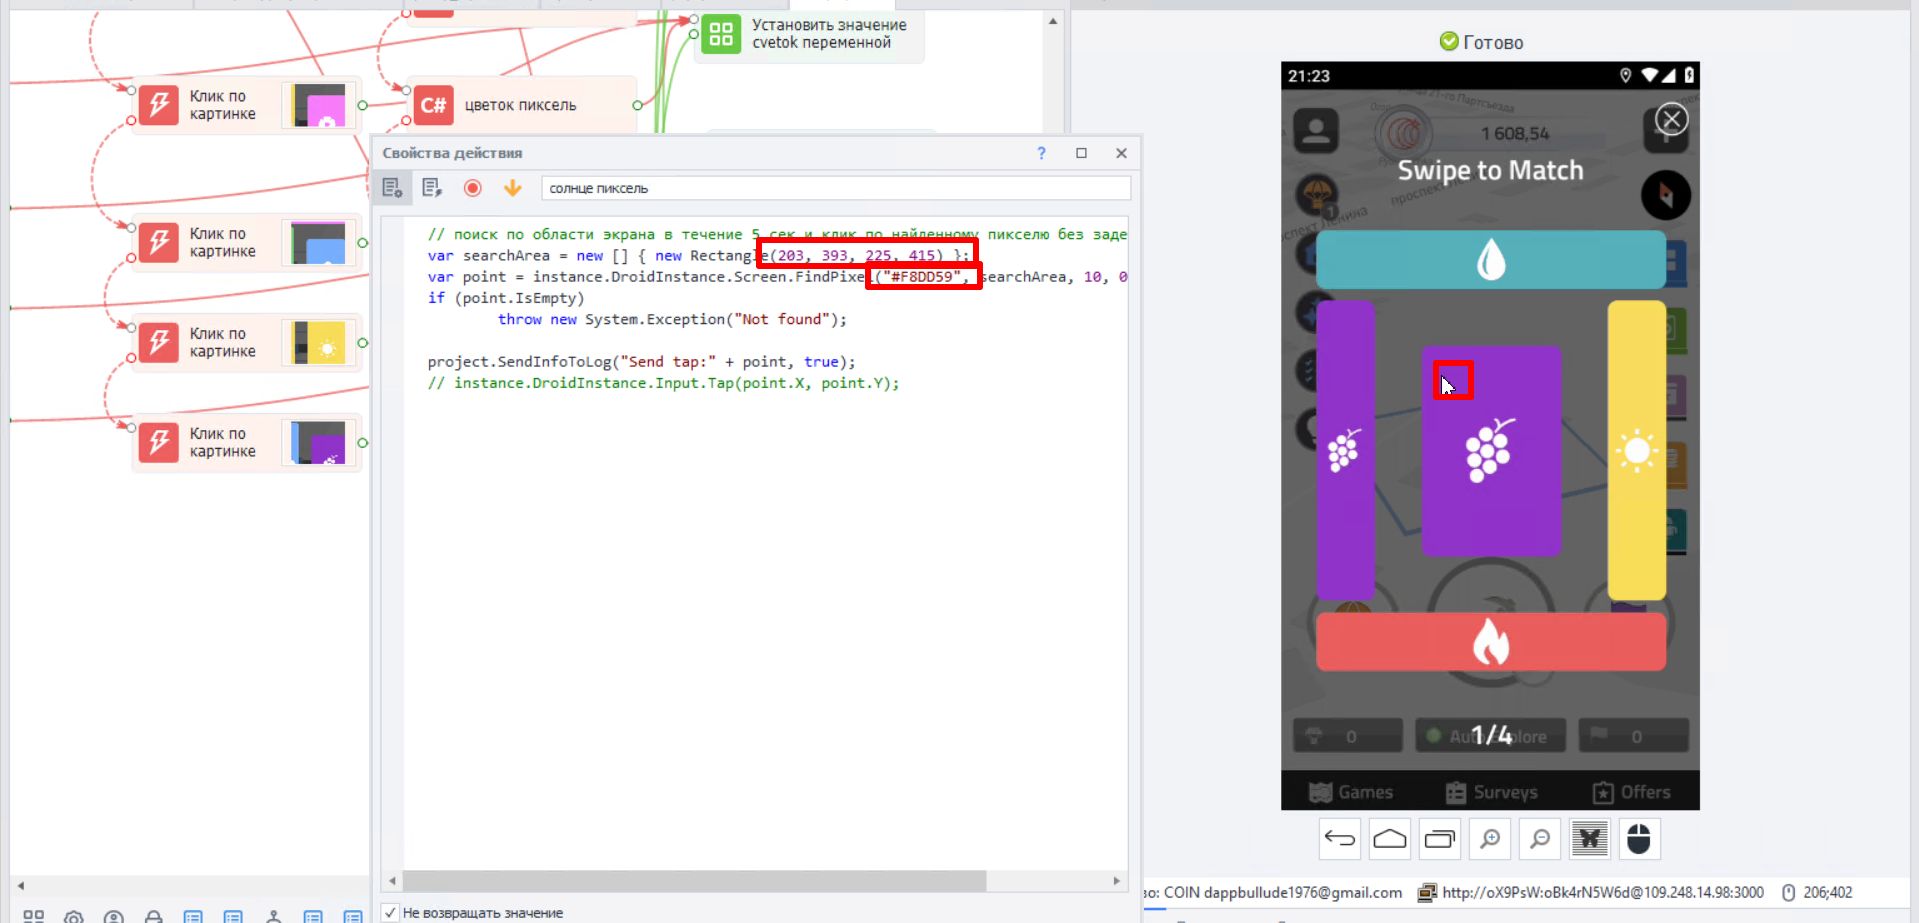
Task: Click the butterfly icon below emulator
Action: [1589, 839]
